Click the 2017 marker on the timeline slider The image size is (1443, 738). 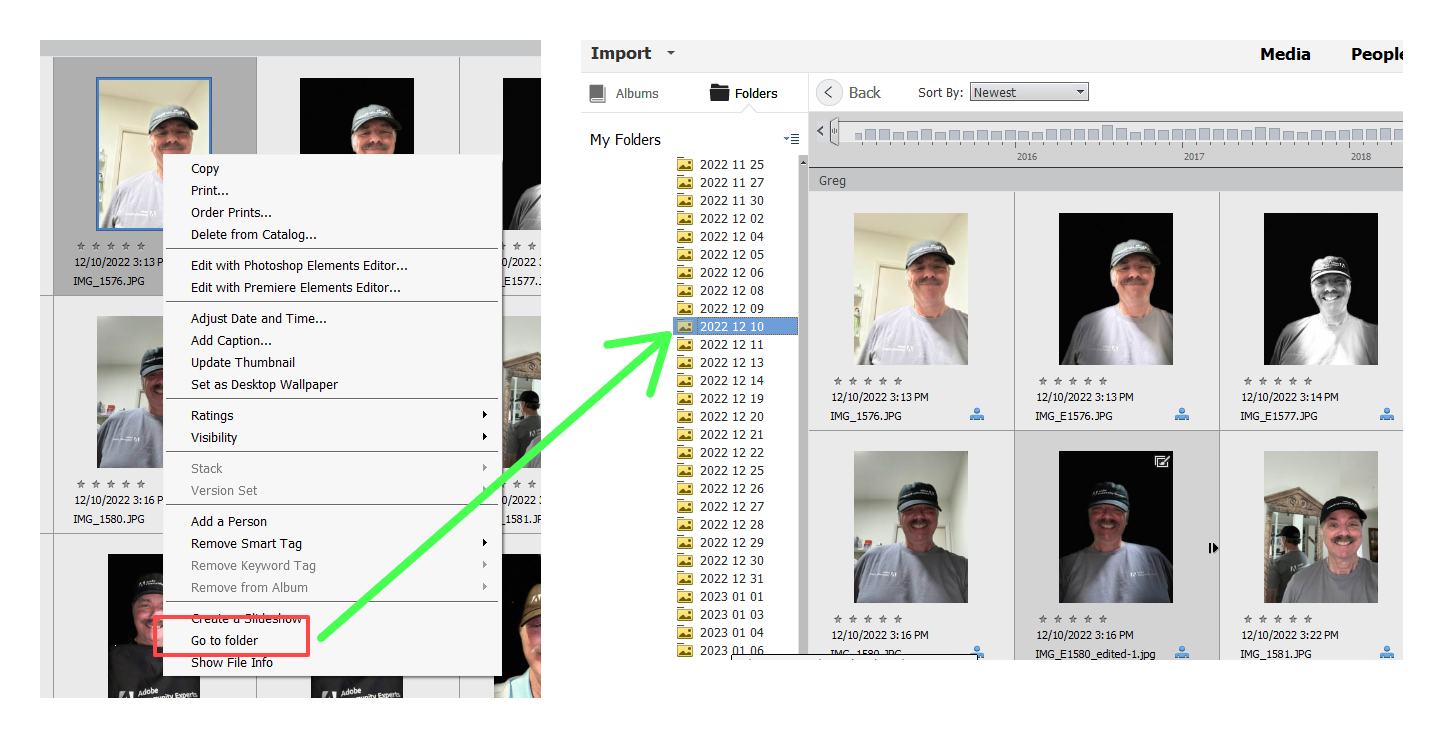click(1193, 157)
